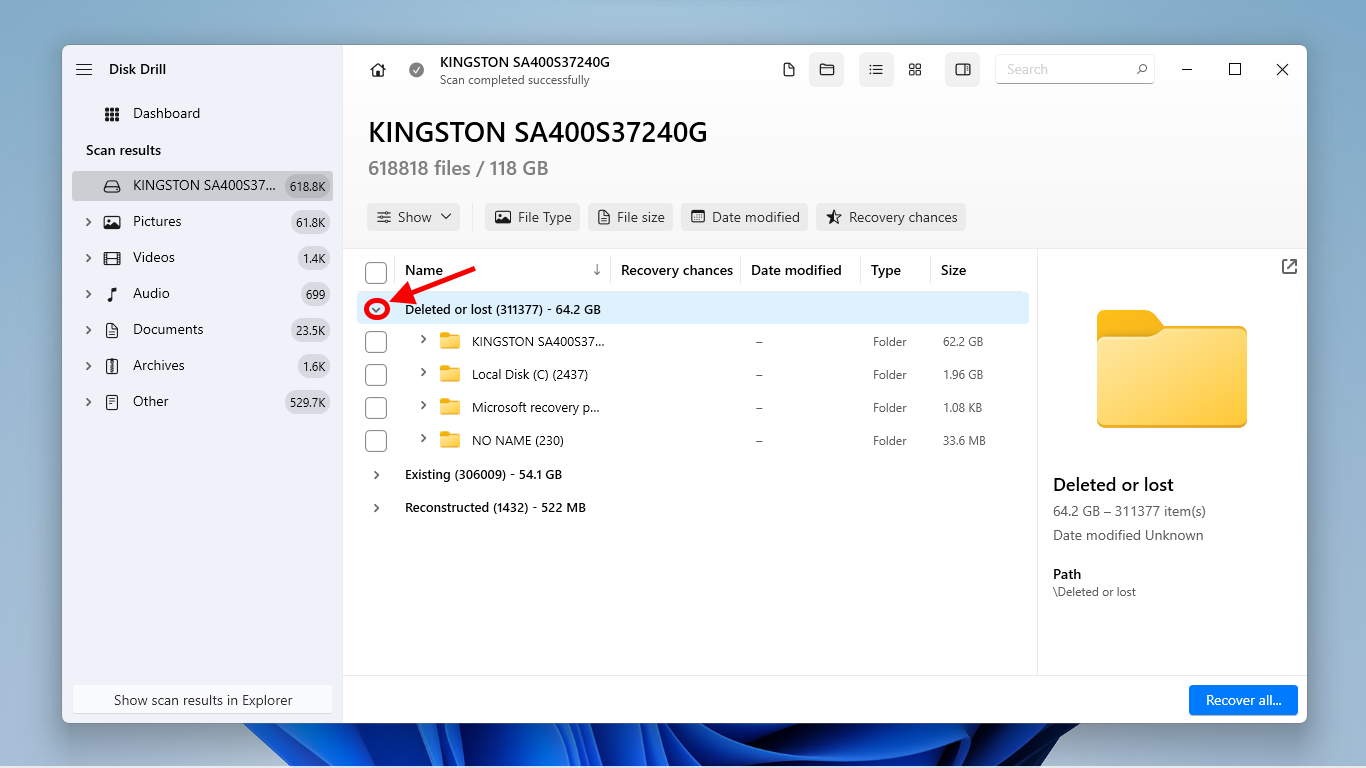1366x768 pixels.
Task: Check the NO NAME (230) checkbox
Action: [x=376, y=441]
